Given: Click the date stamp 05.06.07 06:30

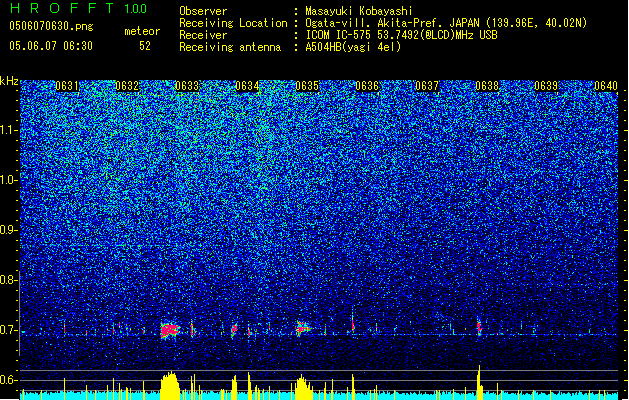Looking at the screenshot, I should (51, 45).
